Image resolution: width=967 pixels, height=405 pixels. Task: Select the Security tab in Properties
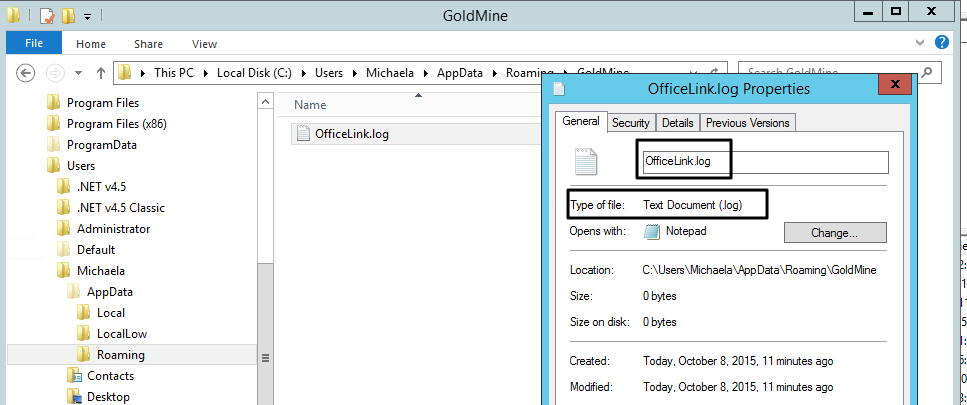pos(630,123)
